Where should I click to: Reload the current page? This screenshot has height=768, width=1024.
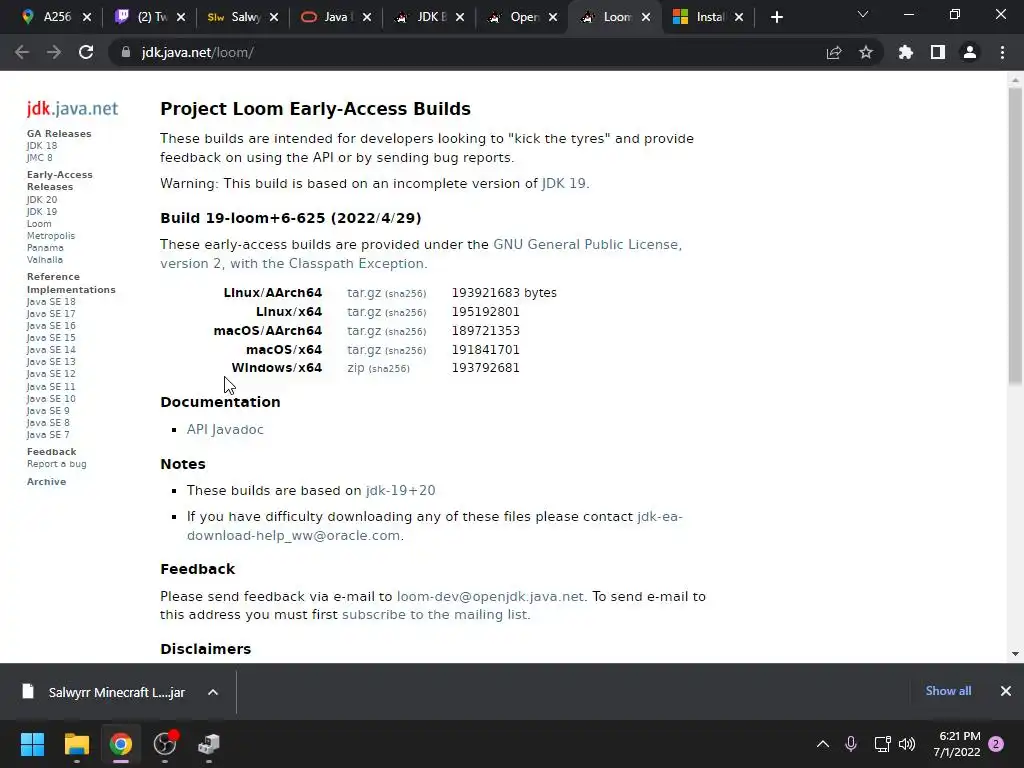point(86,52)
